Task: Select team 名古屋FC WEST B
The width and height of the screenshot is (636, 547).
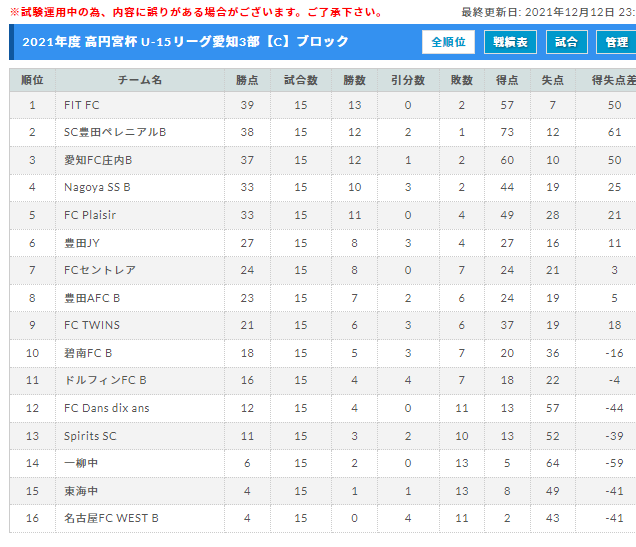Action: 111,518
